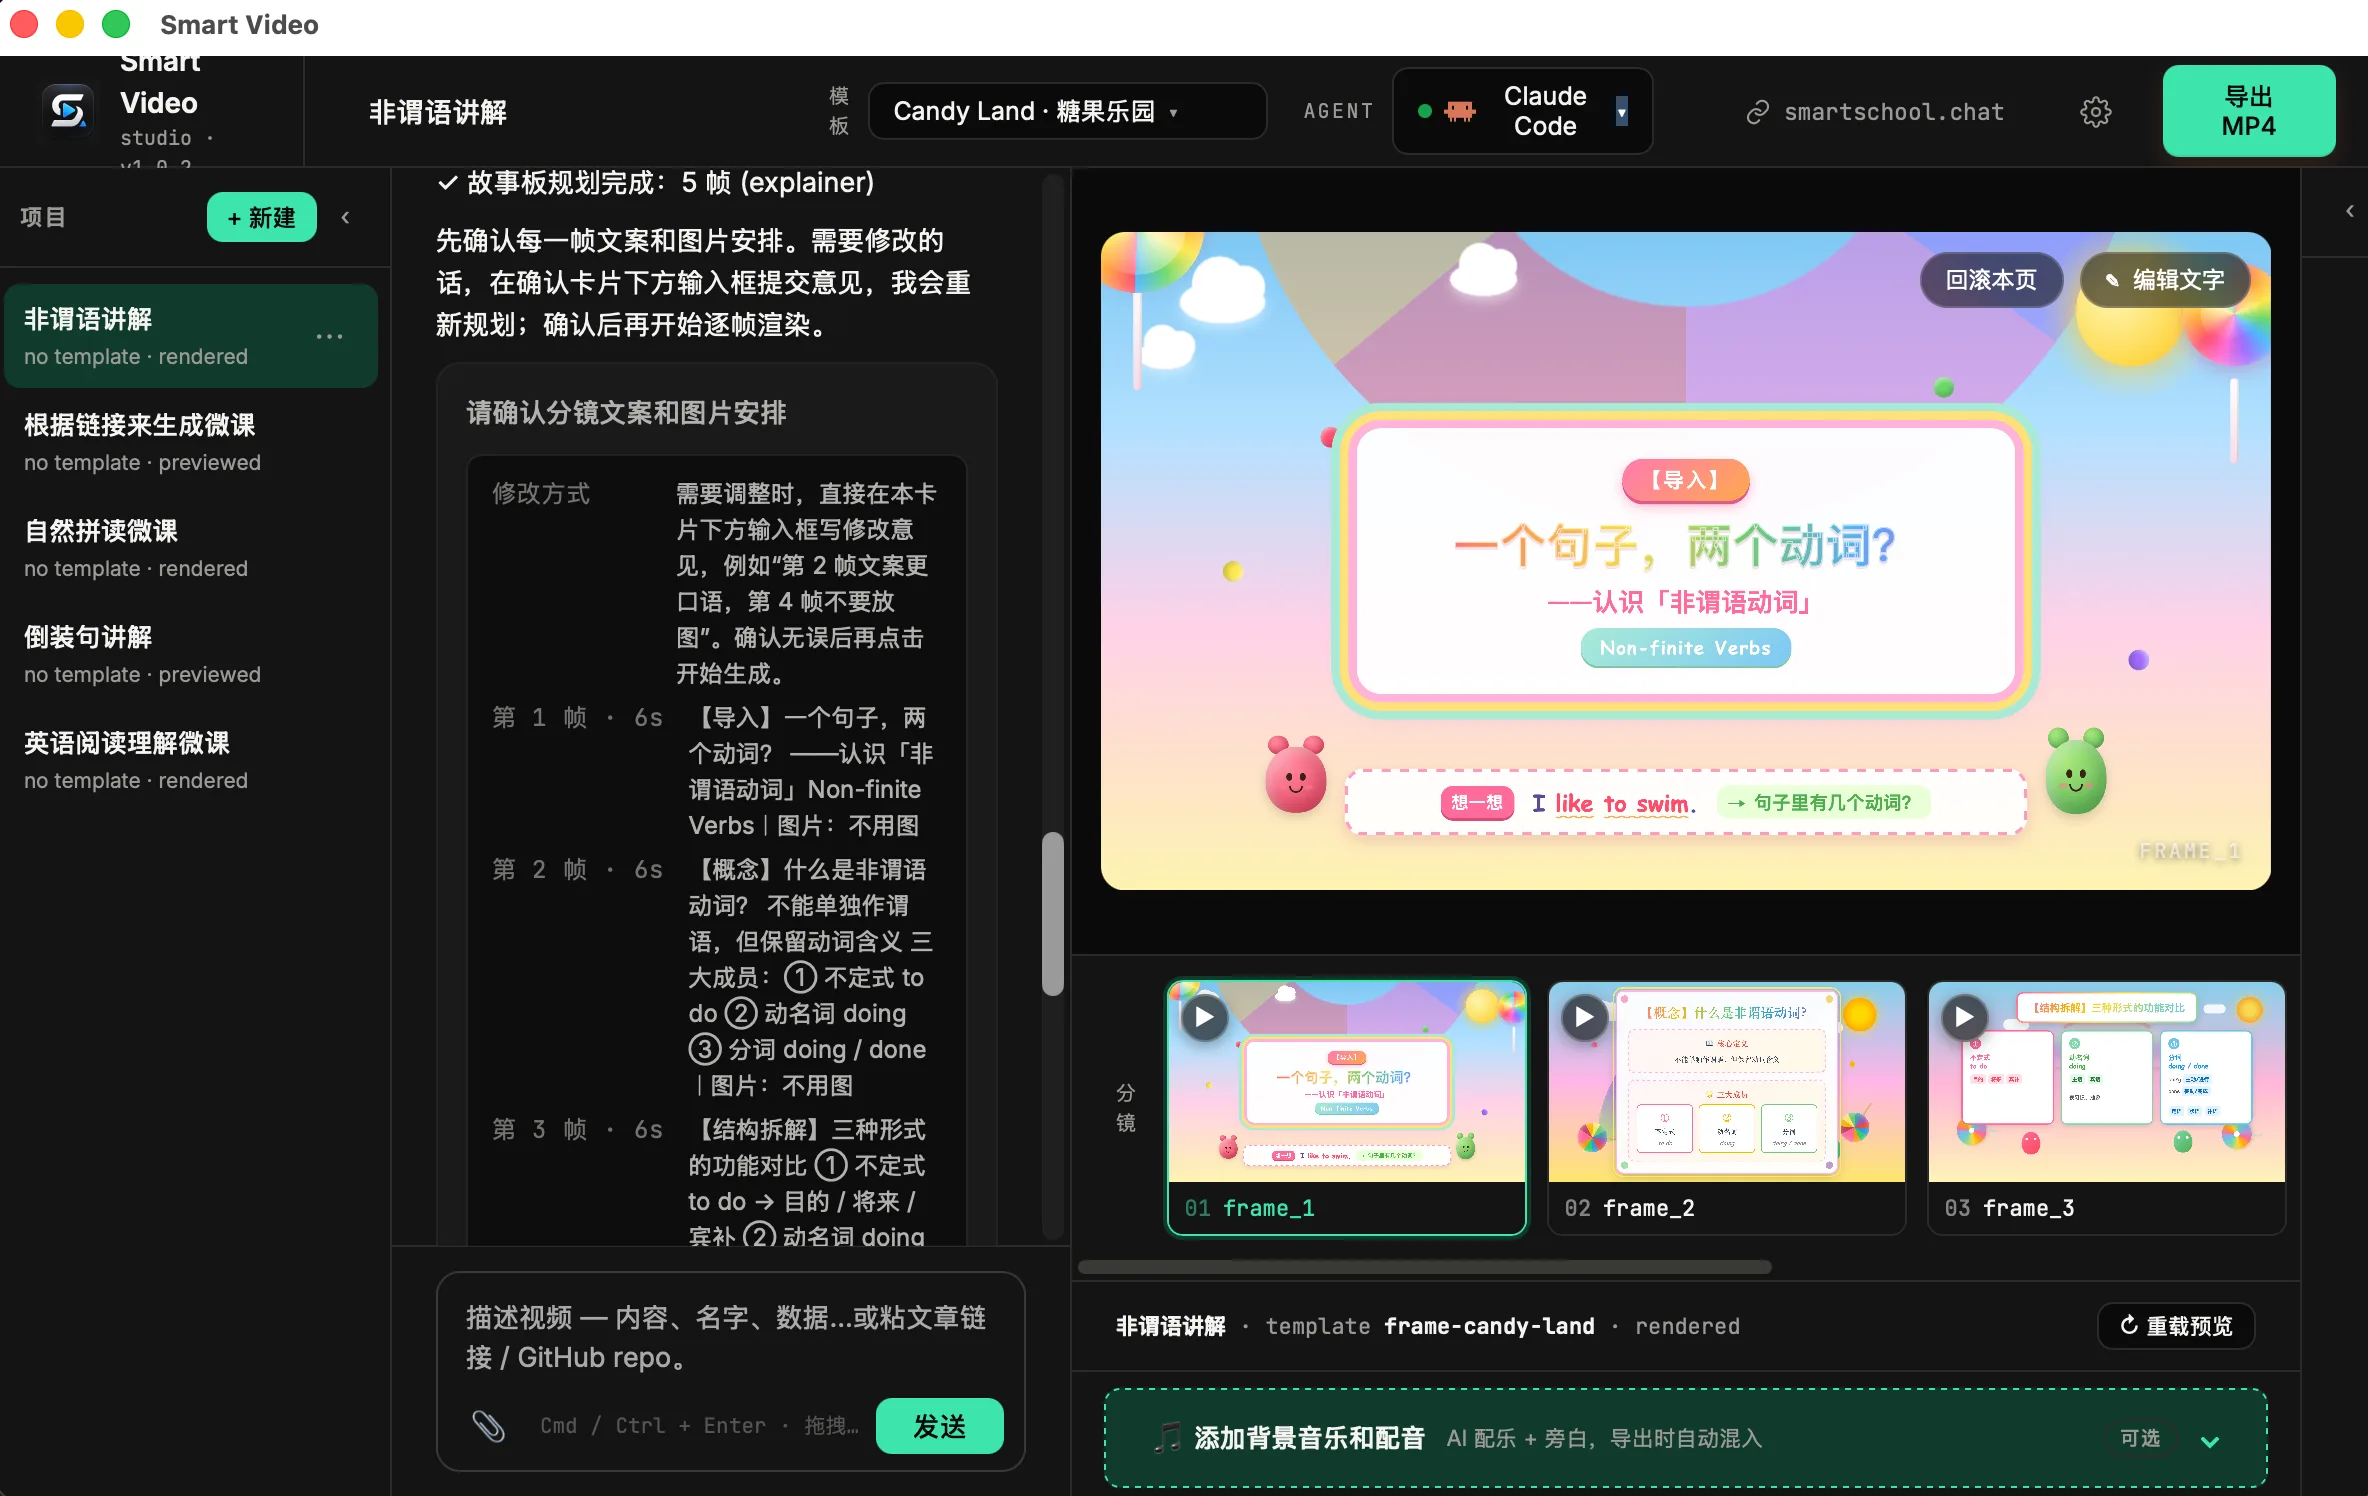Image resolution: width=2368 pixels, height=1496 pixels.
Task: Click the paperclip attachment icon
Action: click(x=488, y=1425)
